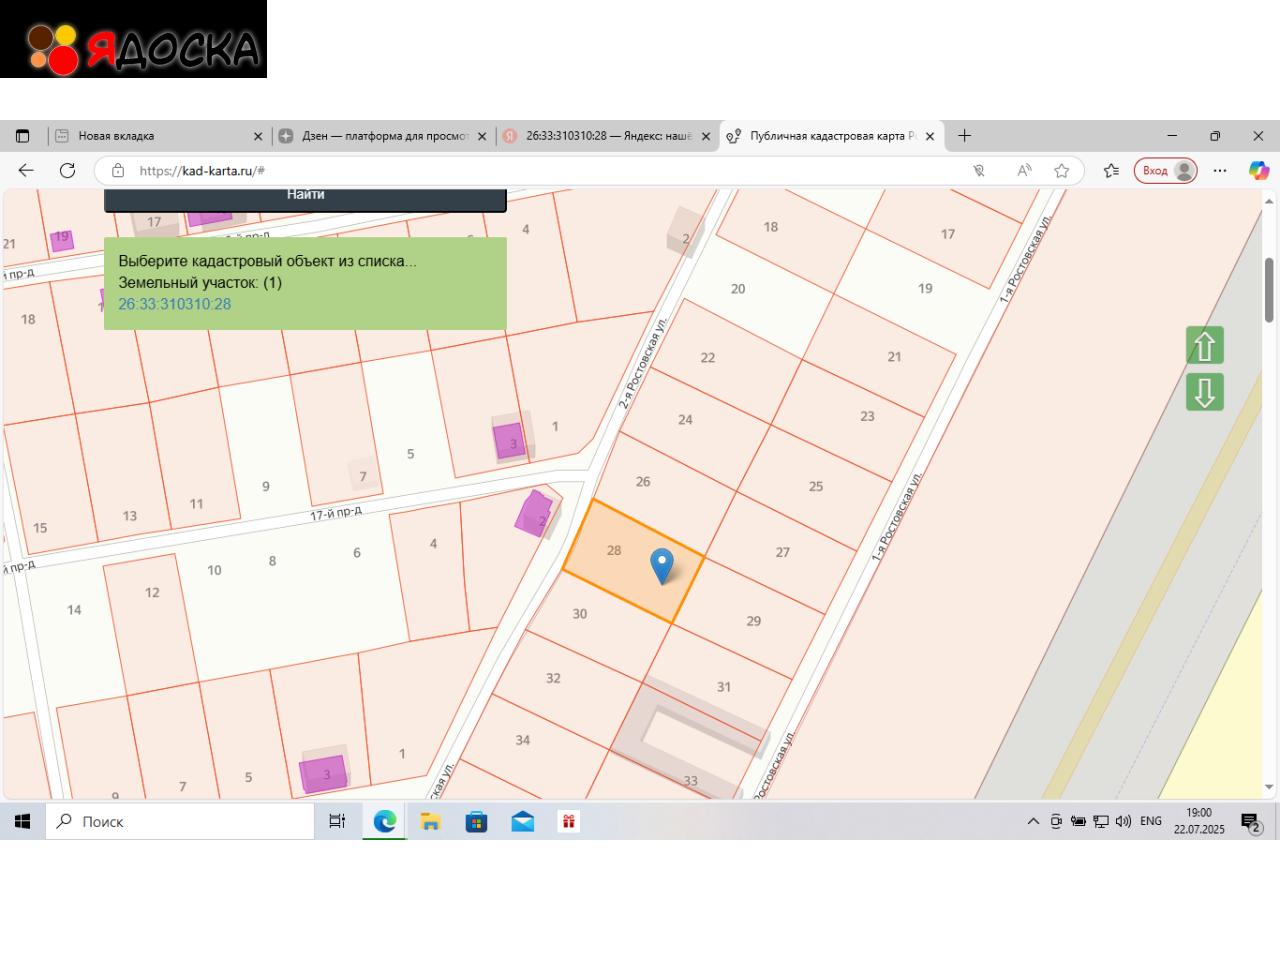Open the Favorites list icon

pos(1111,171)
